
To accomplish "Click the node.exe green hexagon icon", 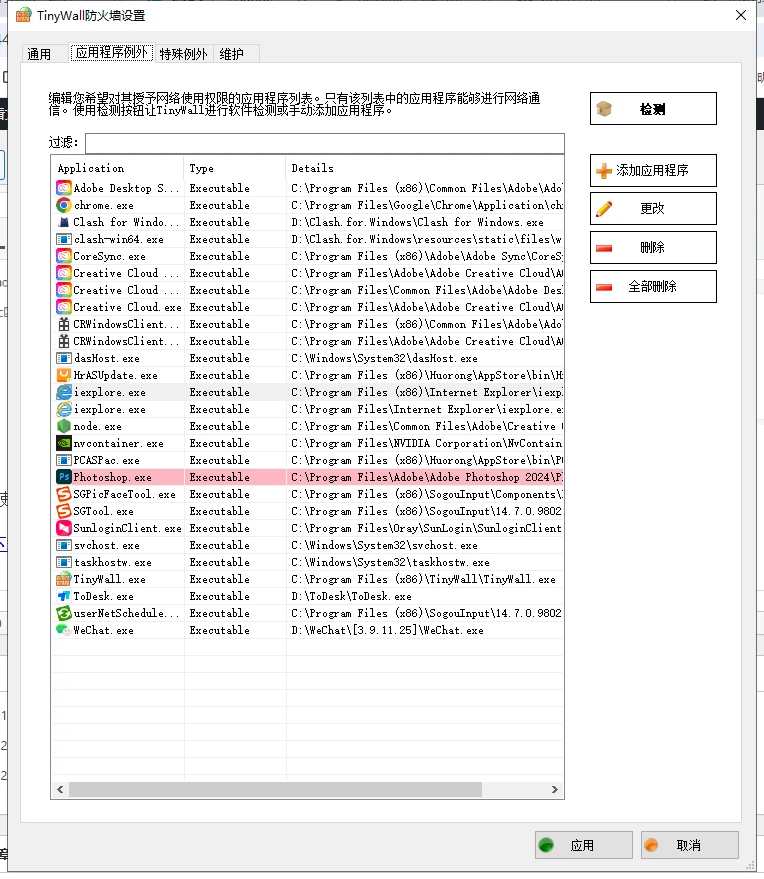I will point(64,426).
